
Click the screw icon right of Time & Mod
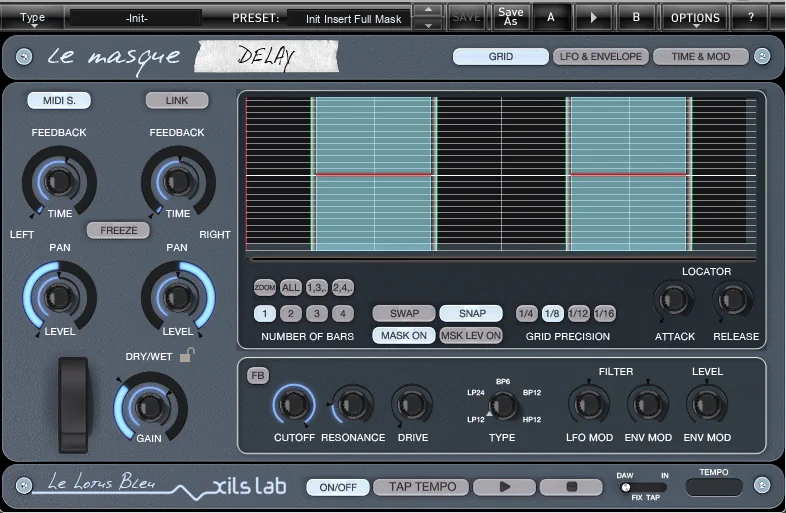point(762,56)
